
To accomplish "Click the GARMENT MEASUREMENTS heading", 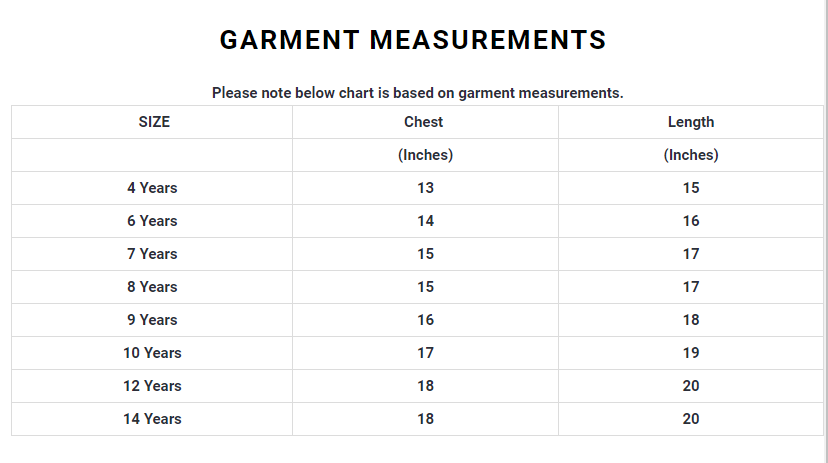I will (x=413, y=40).
